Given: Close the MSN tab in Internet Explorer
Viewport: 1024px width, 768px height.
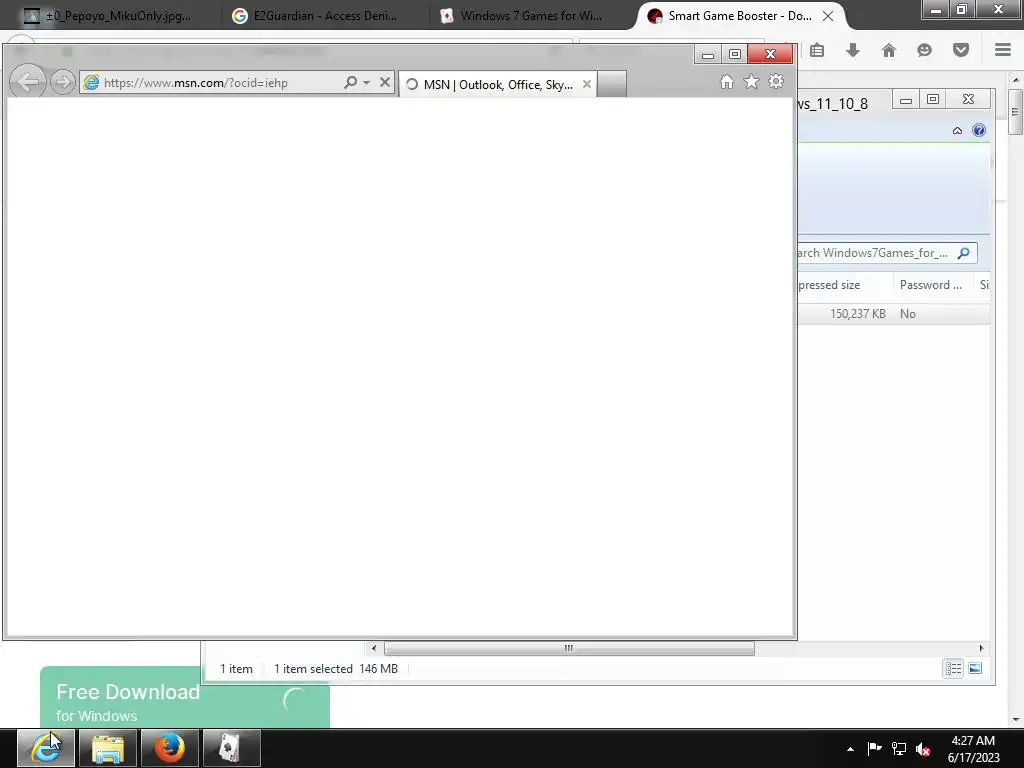Looking at the screenshot, I should tap(586, 84).
